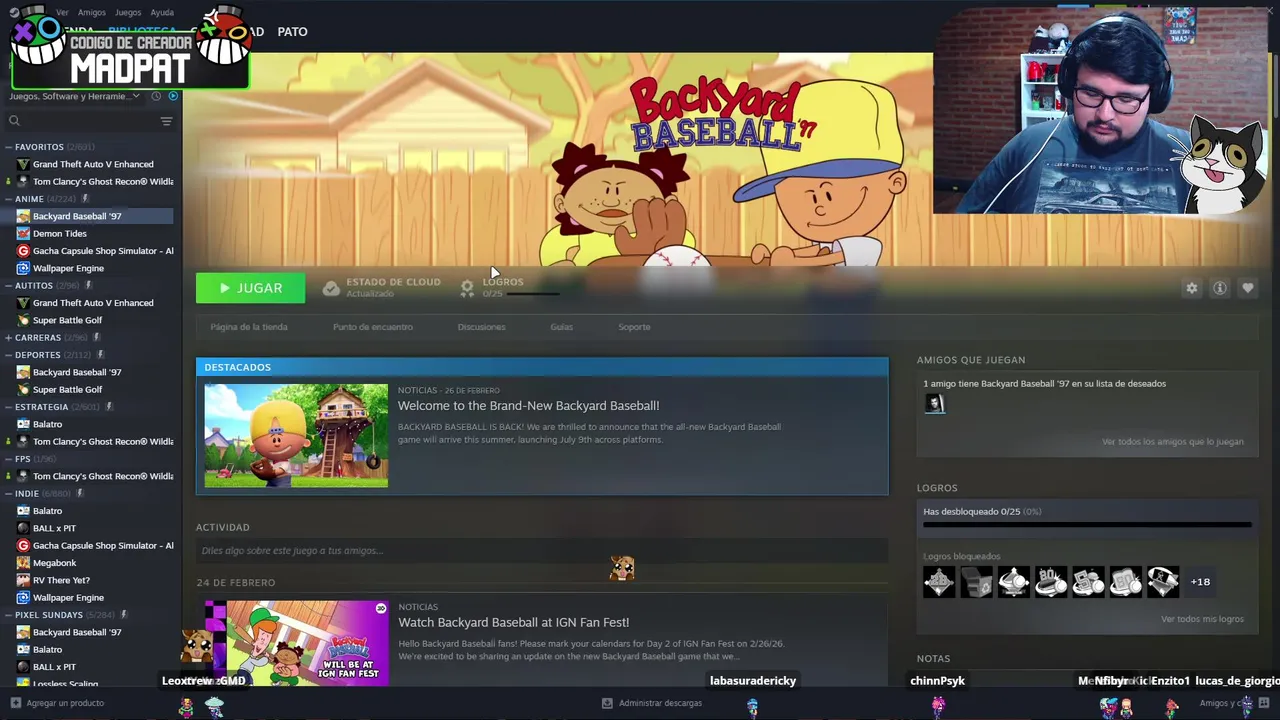Click the cloud status checkmark icon
Viewport: 1280px width, 720px height.
tap(331, 288)
